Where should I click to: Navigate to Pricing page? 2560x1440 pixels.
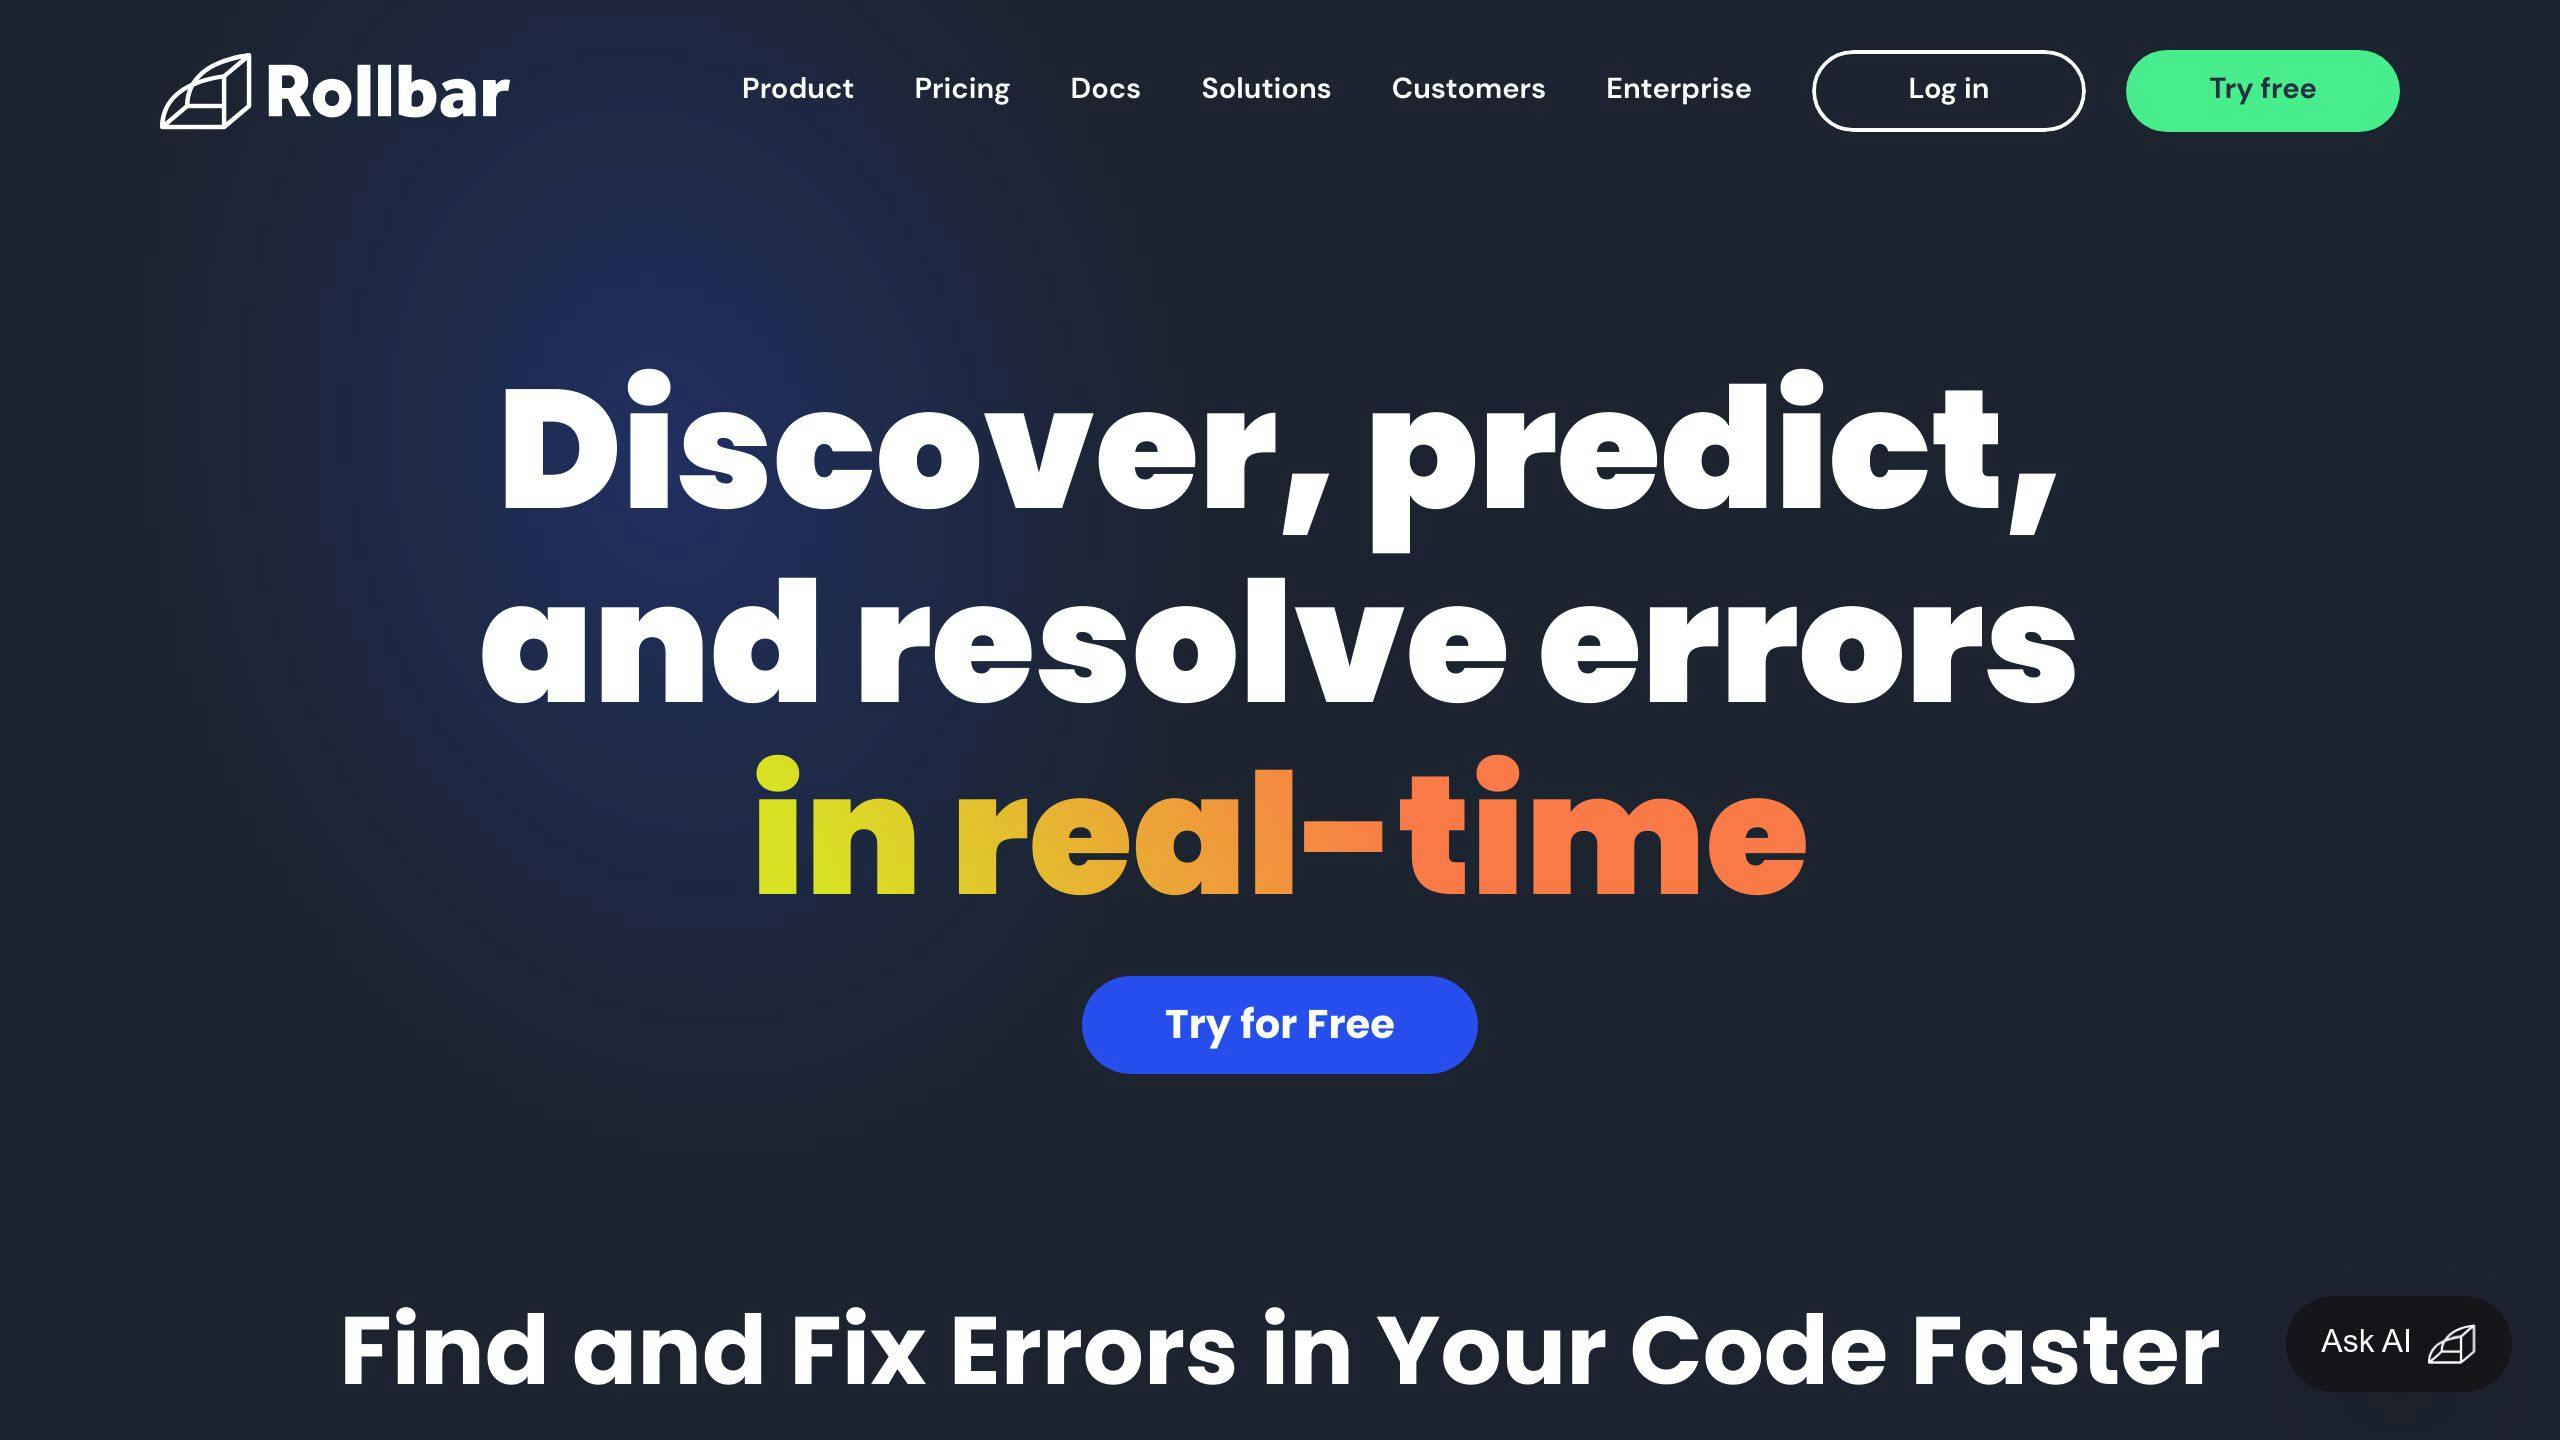point(962,90)
